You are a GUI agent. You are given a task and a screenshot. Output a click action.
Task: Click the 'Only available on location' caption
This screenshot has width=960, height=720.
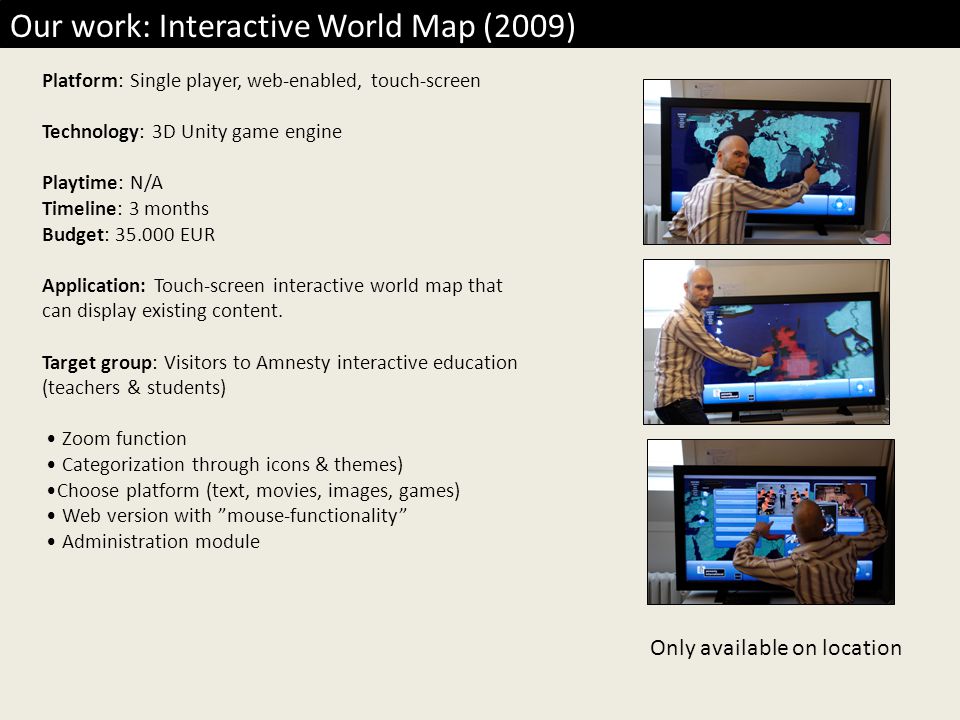pyautogui.click(x=776, y=648)
